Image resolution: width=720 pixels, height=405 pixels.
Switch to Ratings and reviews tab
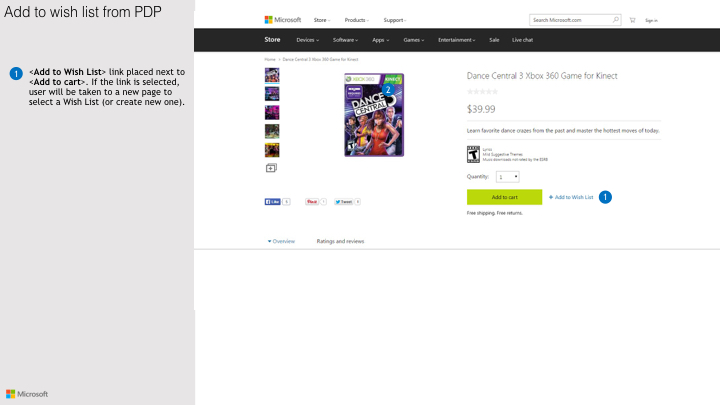(x=340, y=241)
